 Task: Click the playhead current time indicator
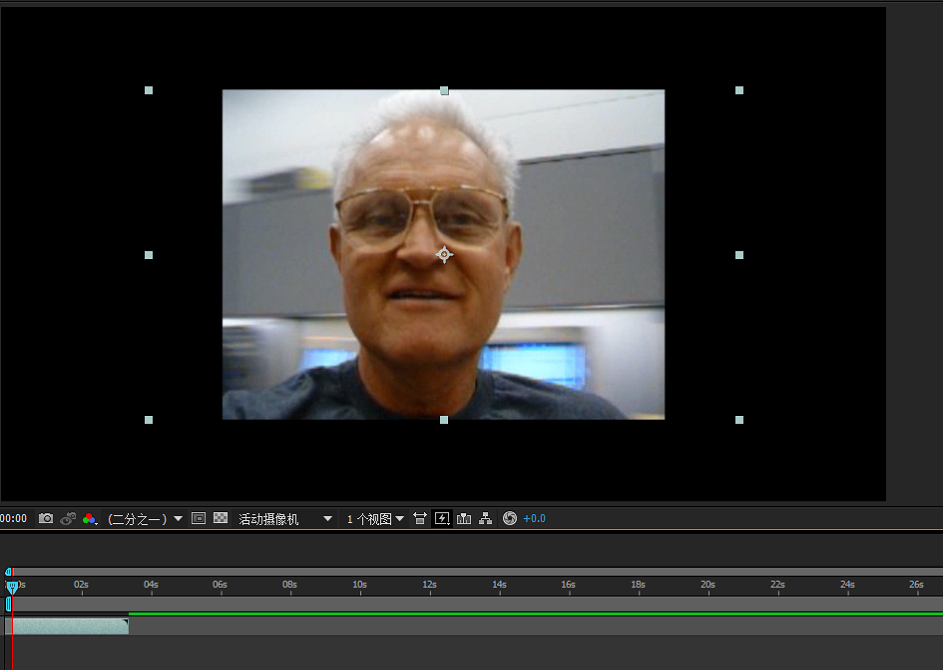point(12,587)
